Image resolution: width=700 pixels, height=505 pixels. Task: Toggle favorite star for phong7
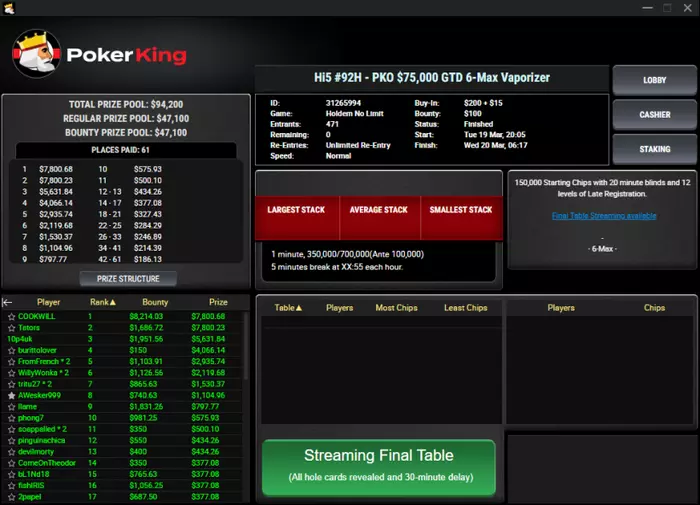[12, 418]
